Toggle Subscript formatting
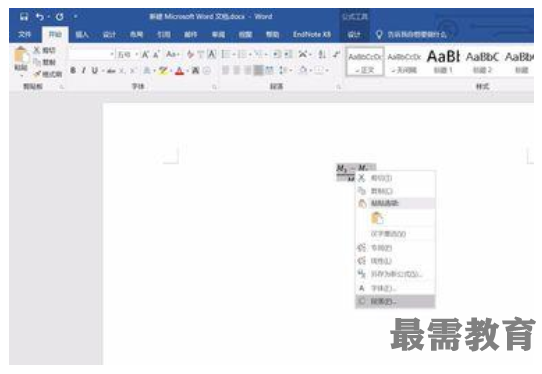The height and width of the screenshot is (374, 542). tap(122, 71)
